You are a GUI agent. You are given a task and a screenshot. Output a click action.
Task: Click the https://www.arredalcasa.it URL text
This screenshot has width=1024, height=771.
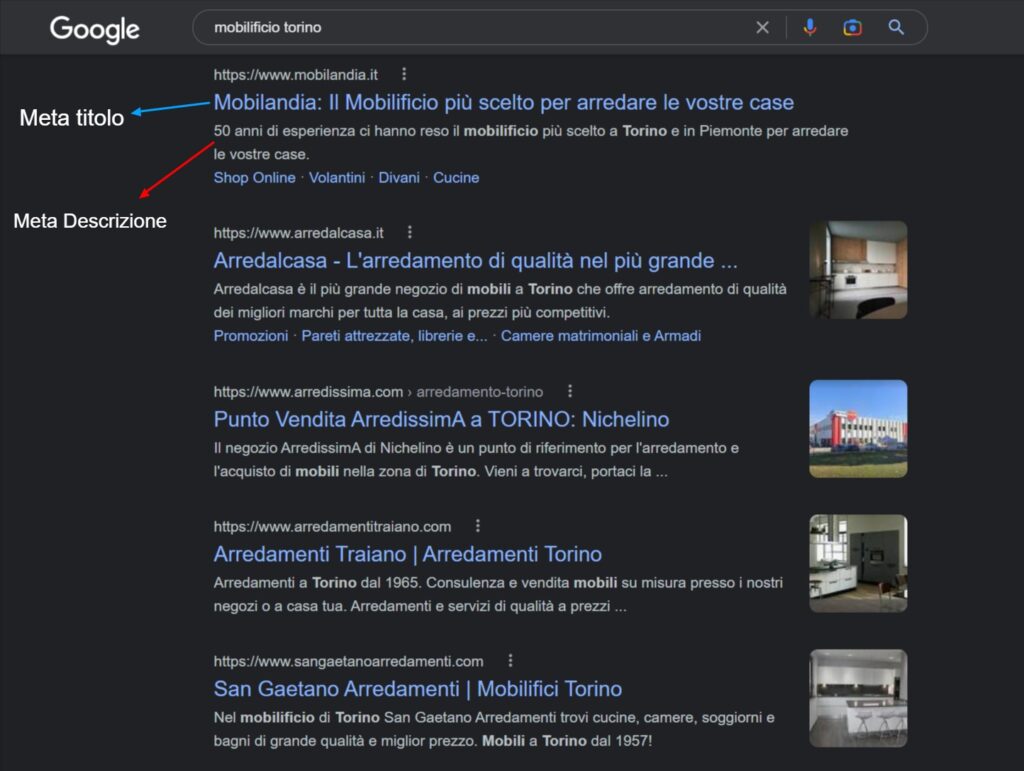pyautogui.click(x=298, y=233)
